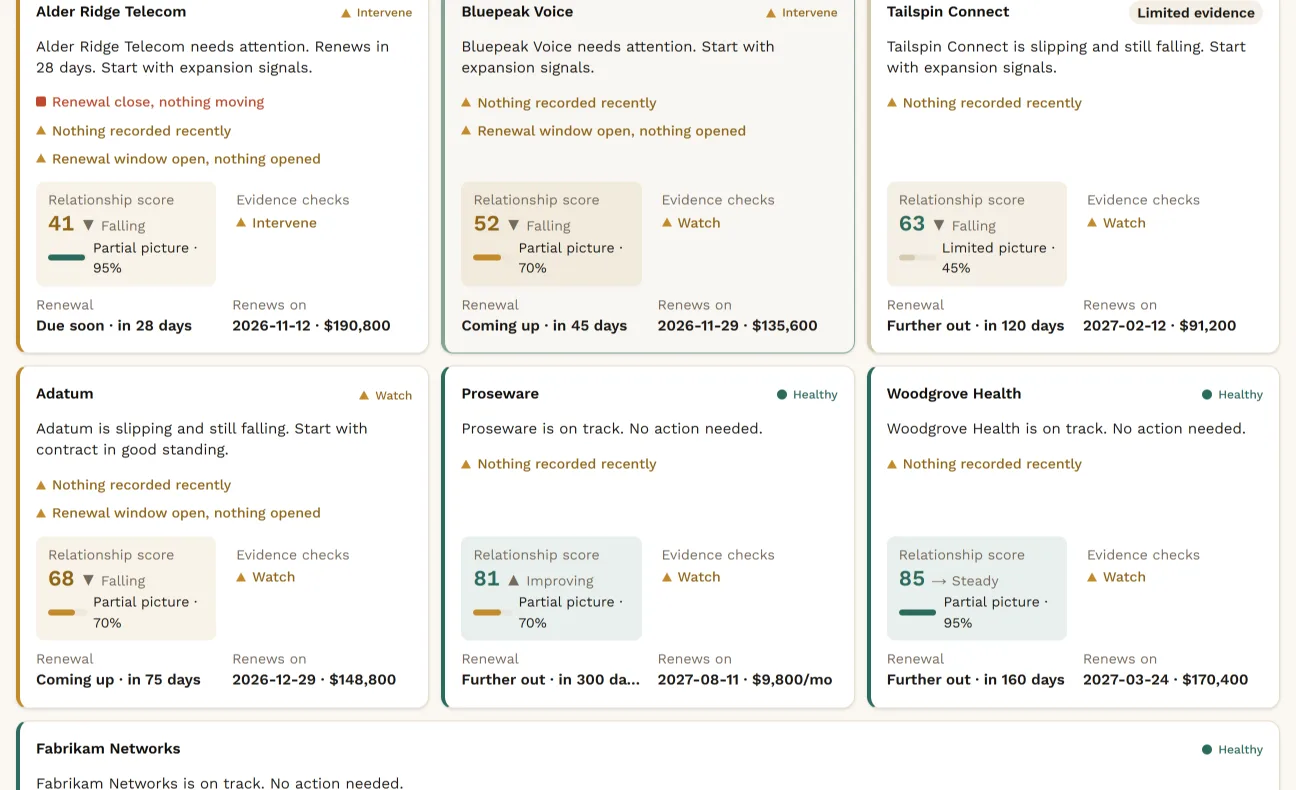Click Proseware's relationship score 81
The image size is (1296, 790).
point(487,578)
